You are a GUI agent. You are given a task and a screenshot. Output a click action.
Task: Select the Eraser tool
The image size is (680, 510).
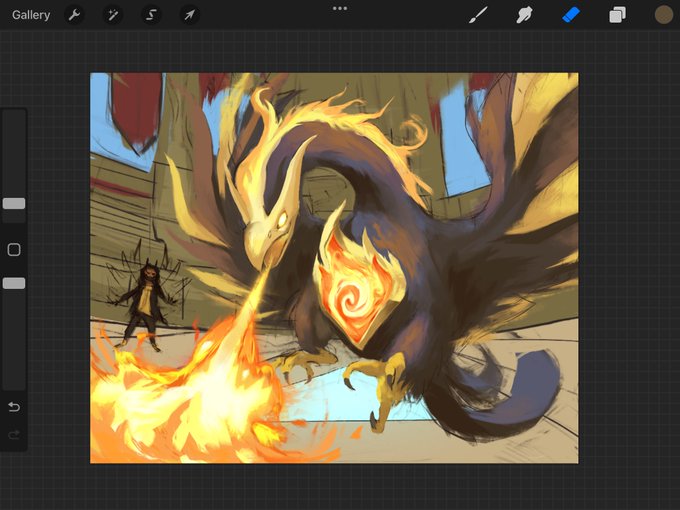coord(571,15)
